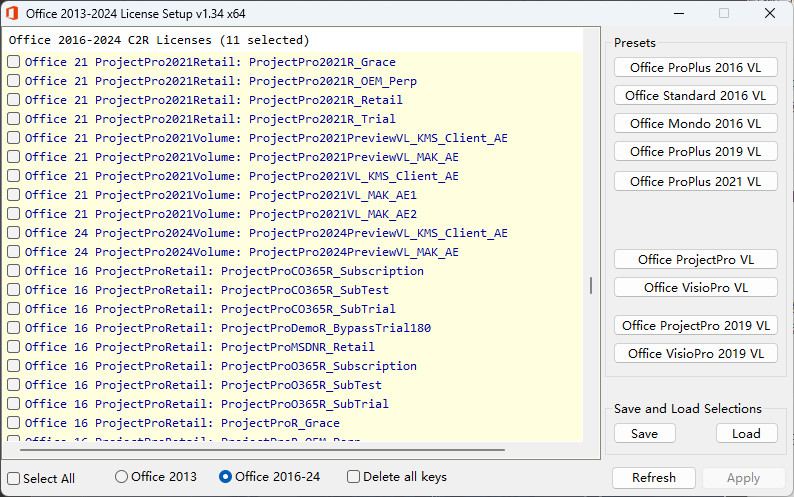Click Office VisioPro VL preset button

[695, 287]
